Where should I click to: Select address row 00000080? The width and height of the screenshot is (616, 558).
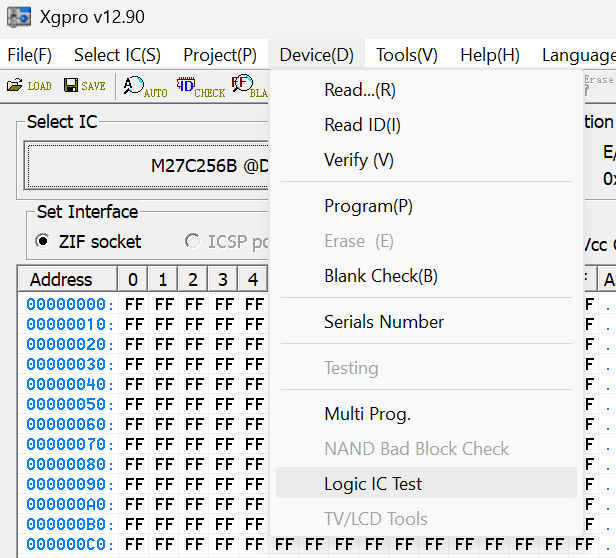[70, 464]
